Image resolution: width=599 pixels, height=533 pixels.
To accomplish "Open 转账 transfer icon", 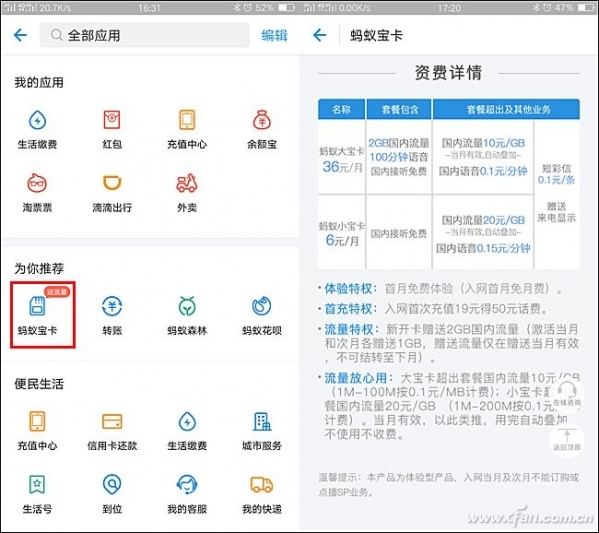I will [x=112, y=315].
